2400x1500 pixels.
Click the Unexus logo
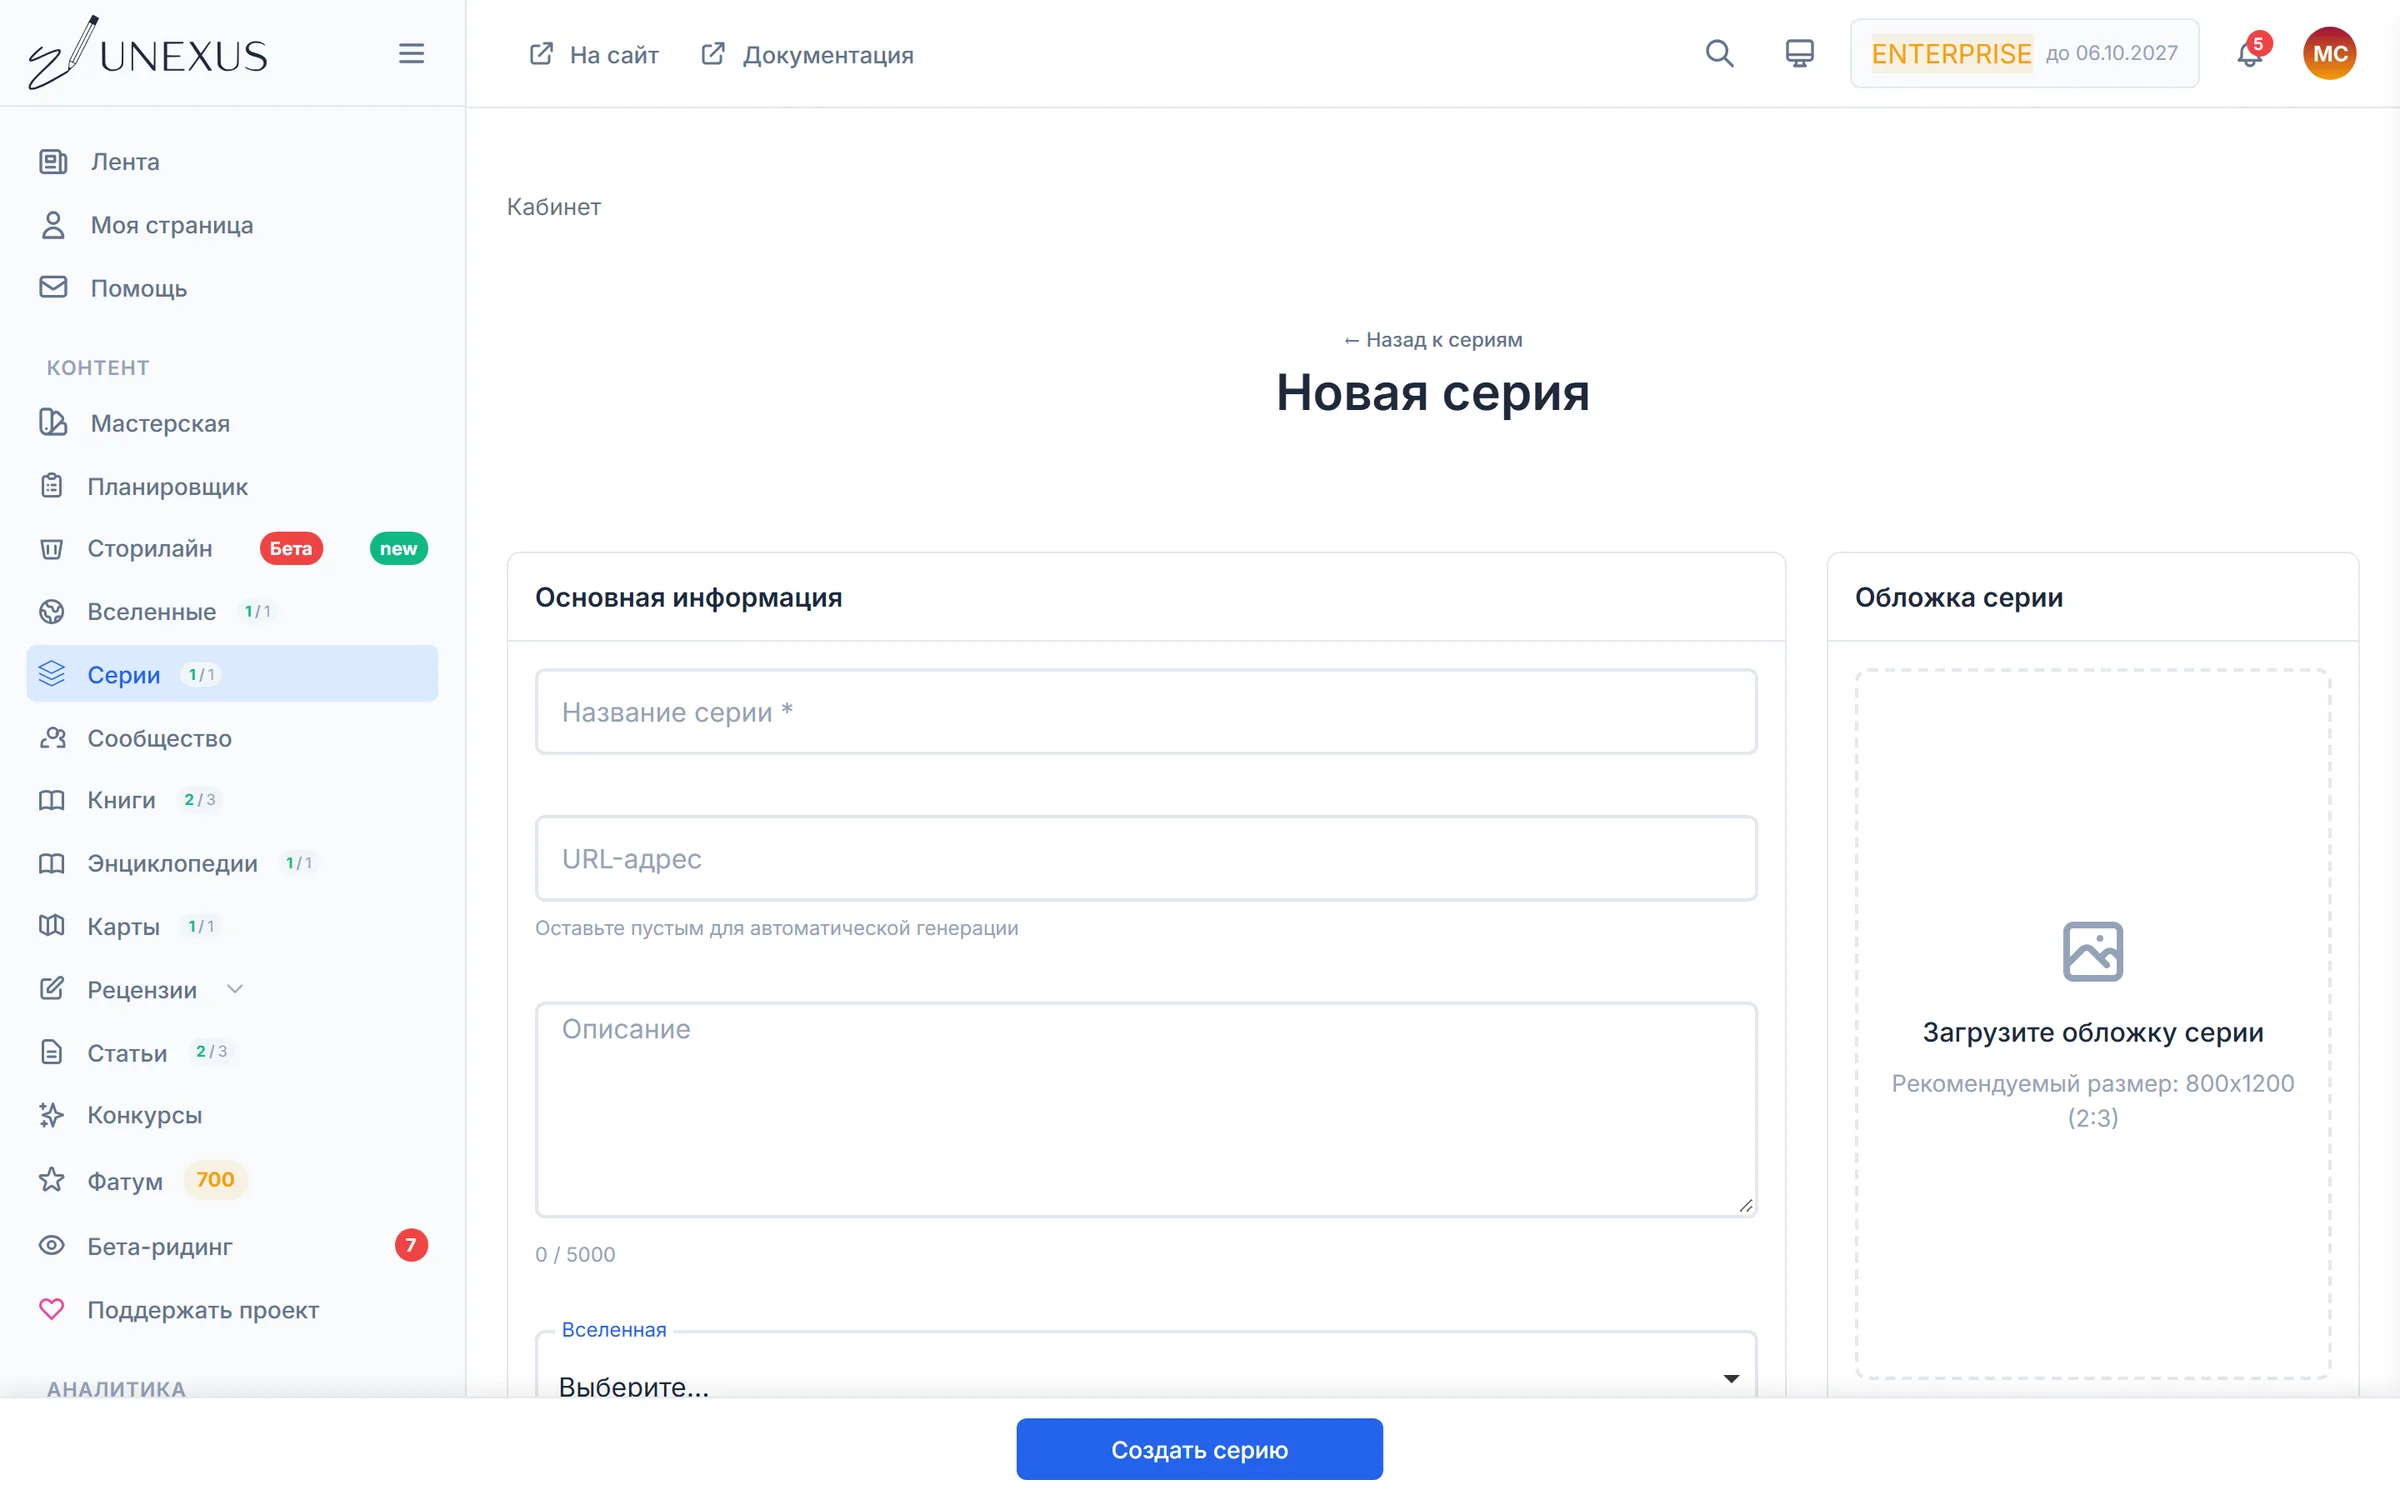(x=148, y=54)
